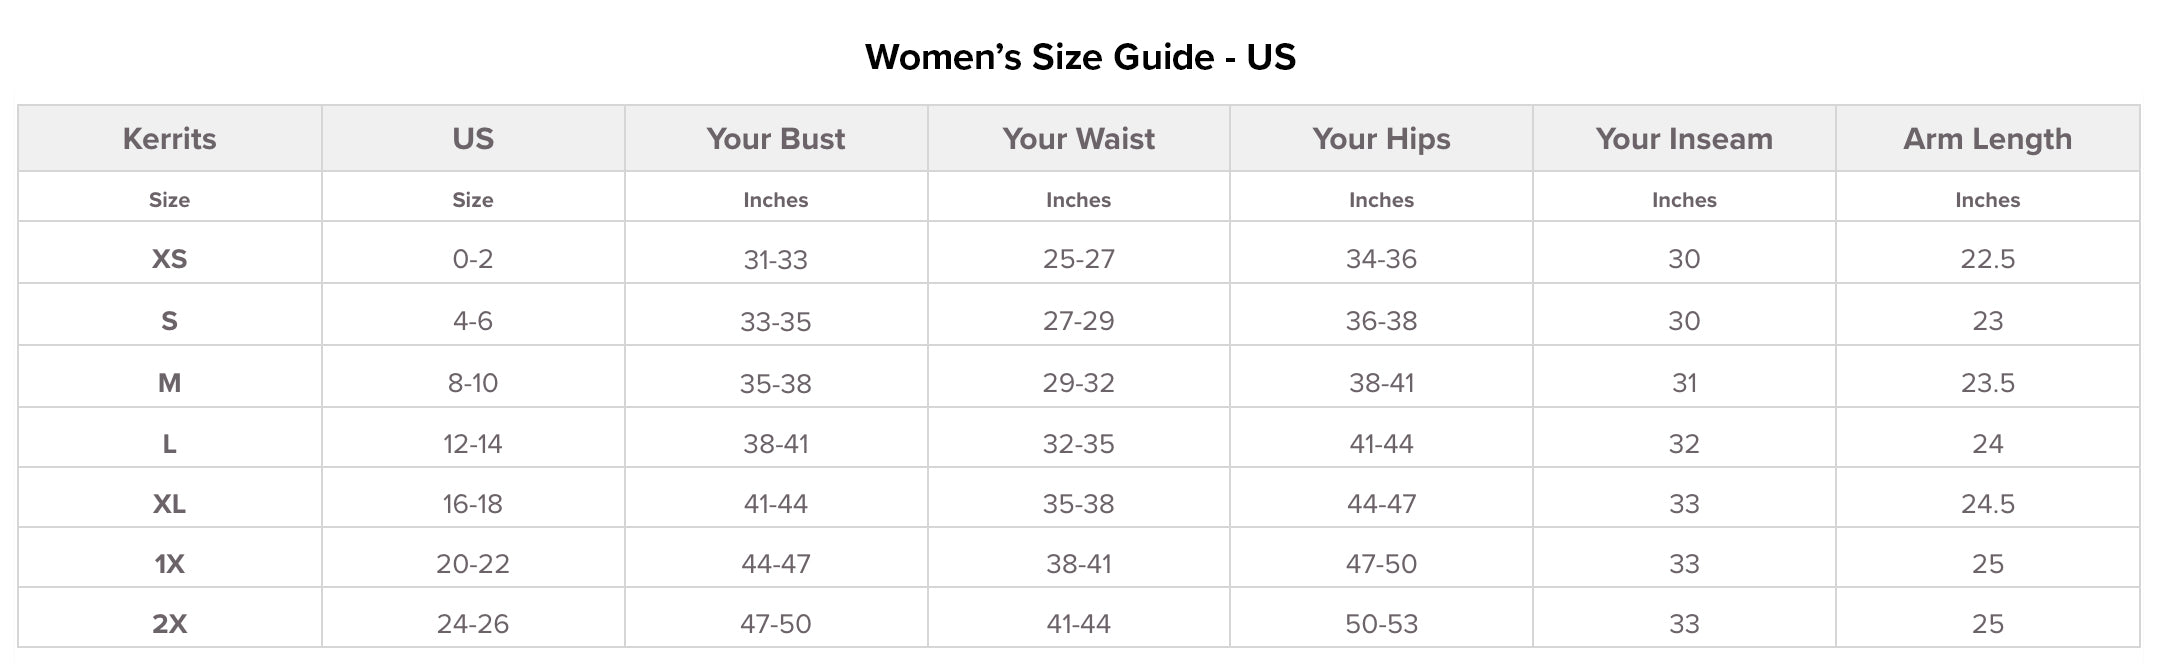Select the waist measurement 32-35 cell

(1078, 444)
